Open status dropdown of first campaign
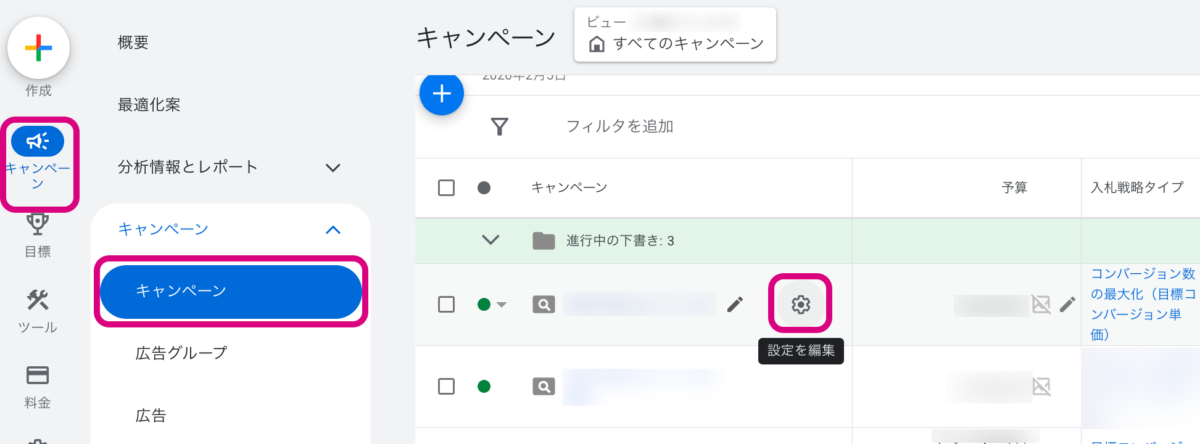Viewport: 1200px width, 444px height. point(502,305)
